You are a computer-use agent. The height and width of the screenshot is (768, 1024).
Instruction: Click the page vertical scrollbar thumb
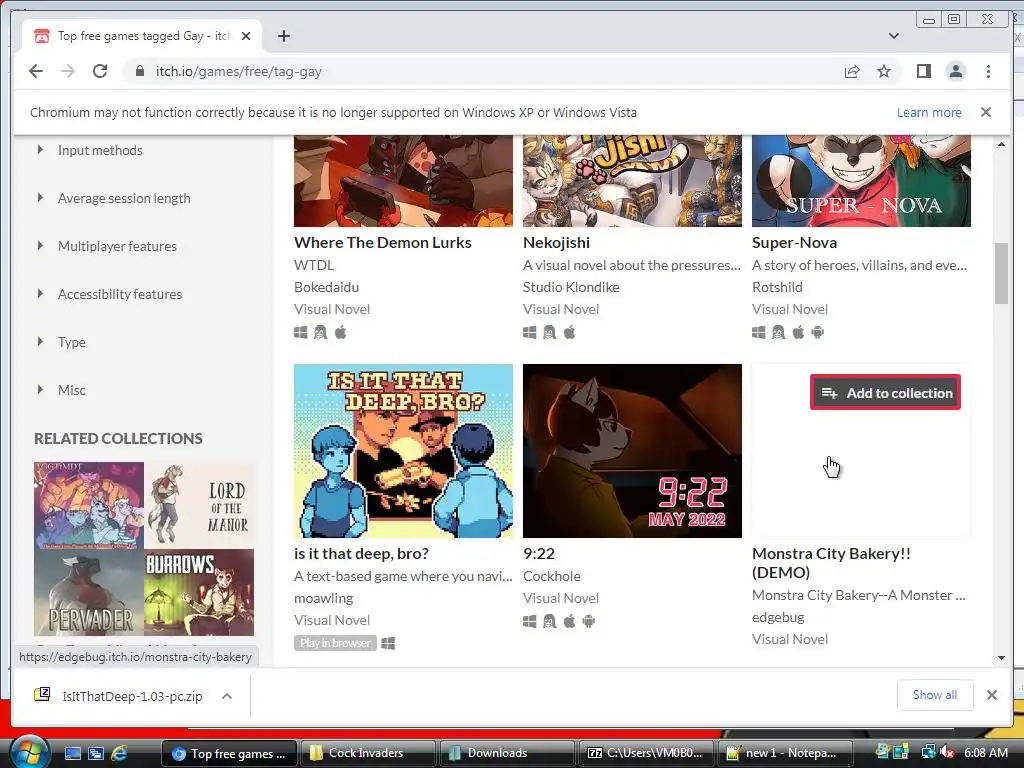point(1001,273)
